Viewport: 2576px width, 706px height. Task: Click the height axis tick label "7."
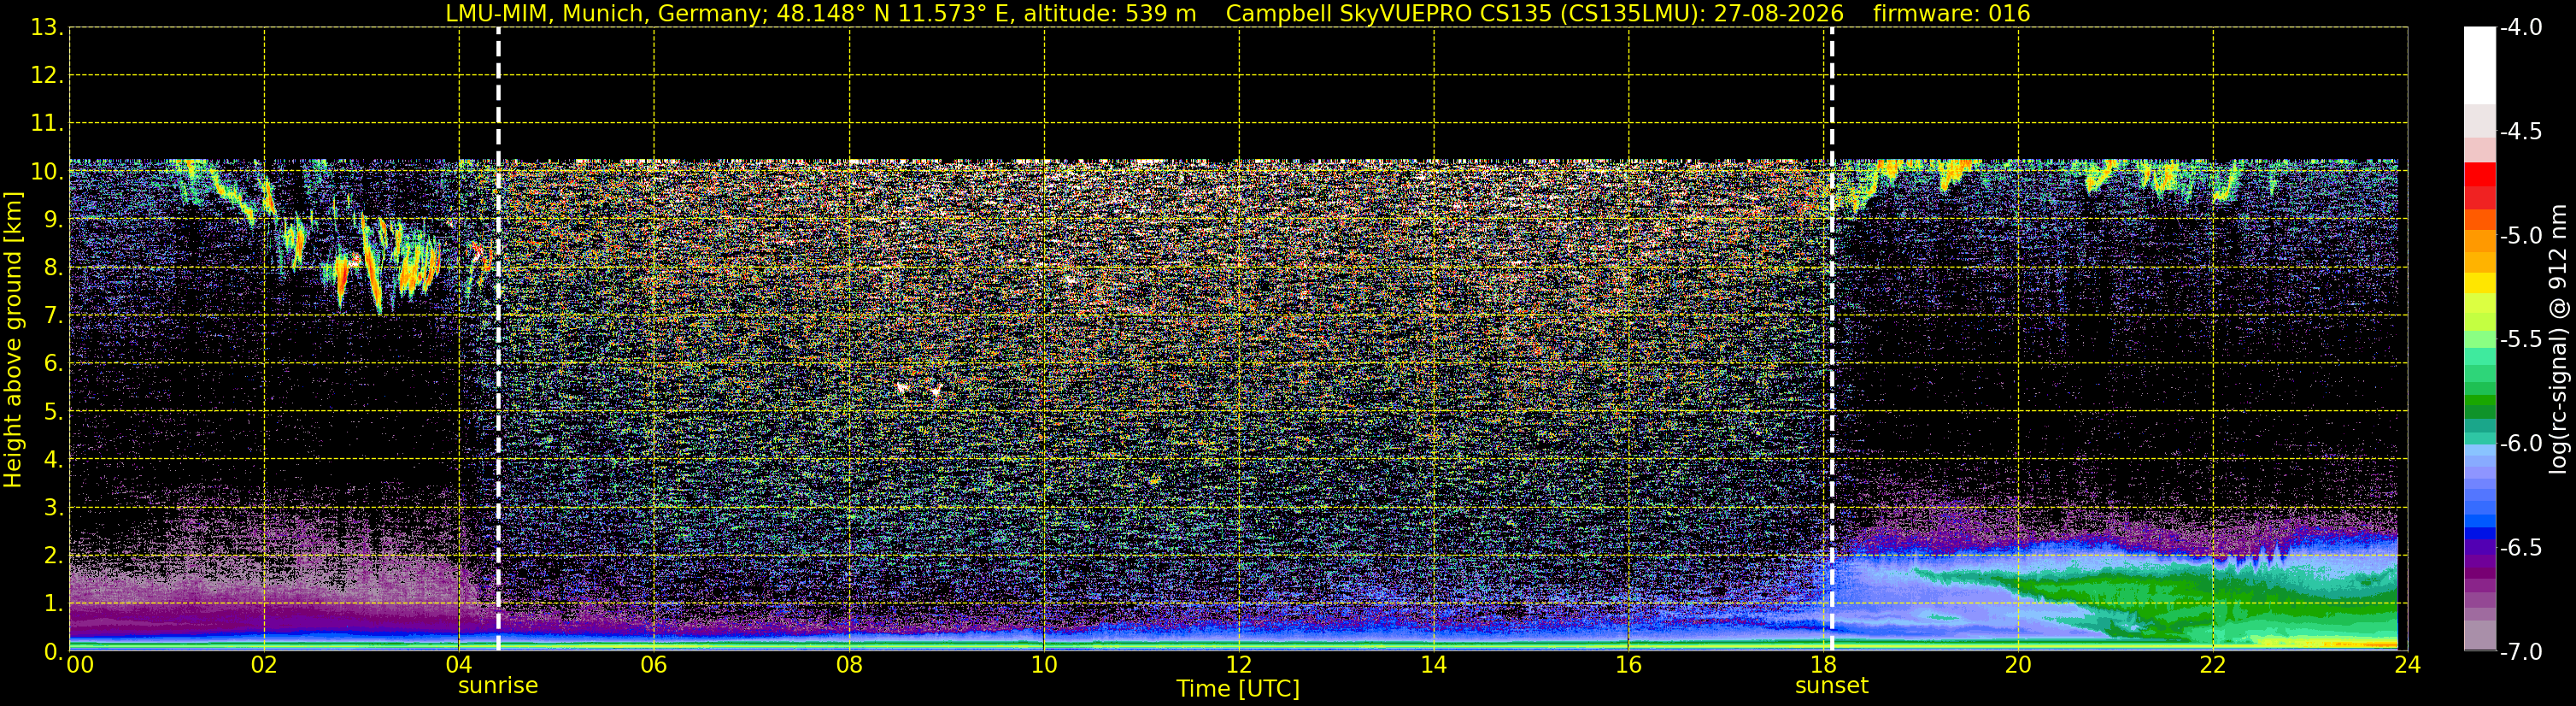(x=53, y=316)
